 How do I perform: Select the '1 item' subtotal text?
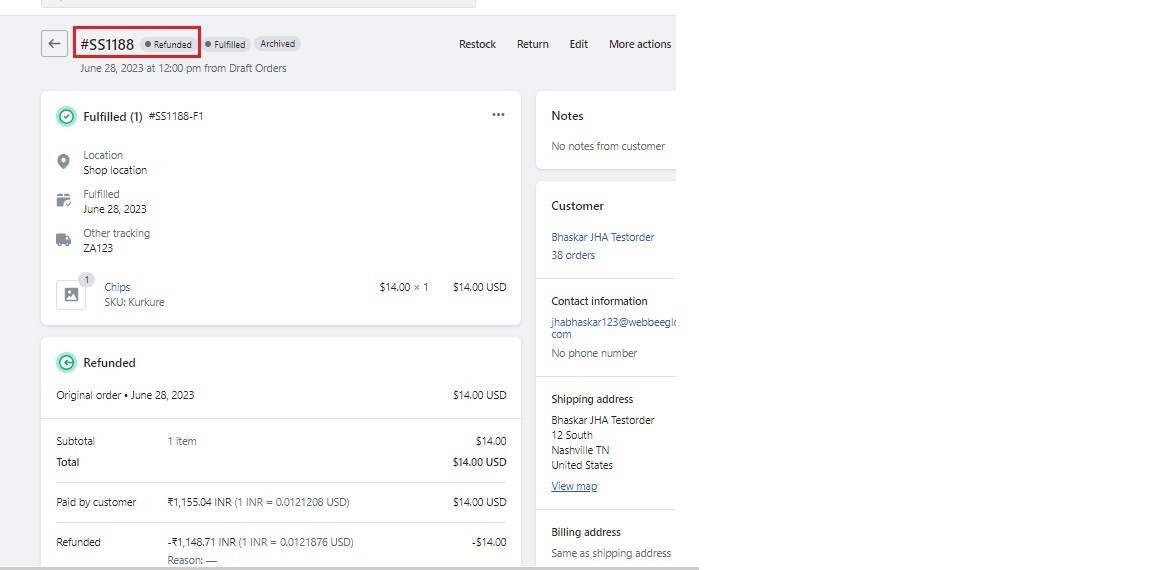click(182, 441)
